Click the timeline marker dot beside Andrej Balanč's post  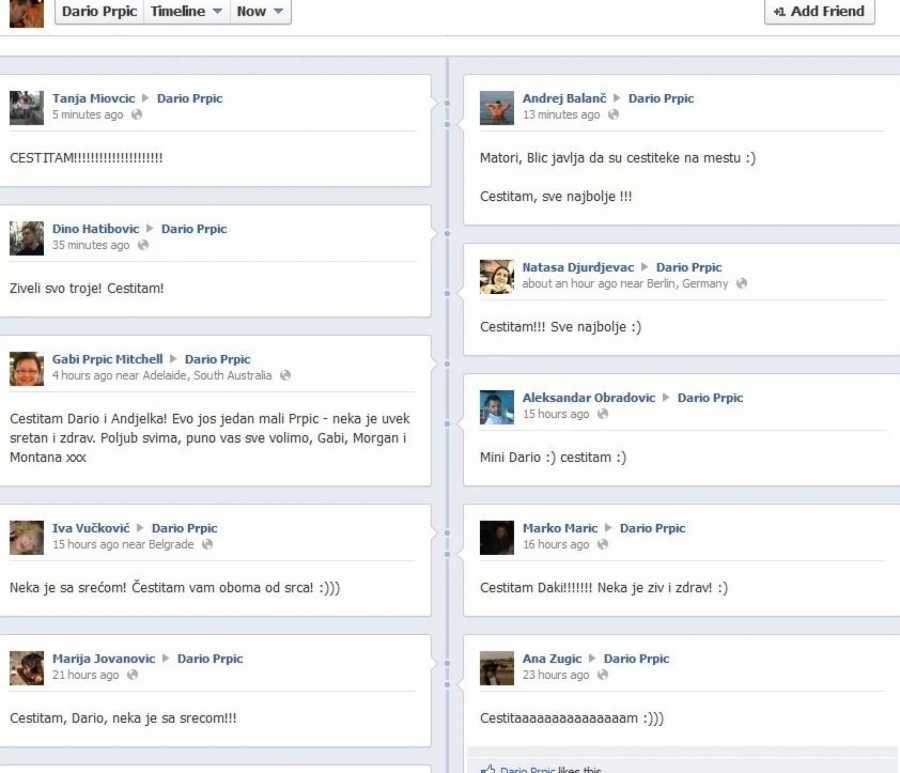(447, 125)
